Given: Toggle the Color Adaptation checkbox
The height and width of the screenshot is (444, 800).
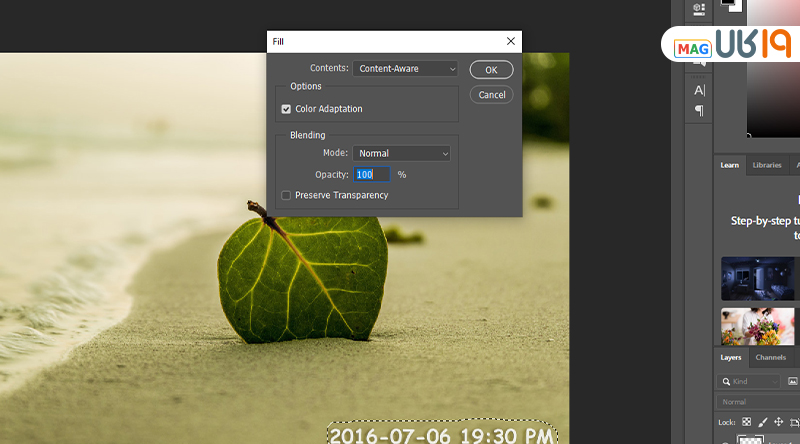Looking at the screenshot, I should pyautogui.click(x=286, y=109).
